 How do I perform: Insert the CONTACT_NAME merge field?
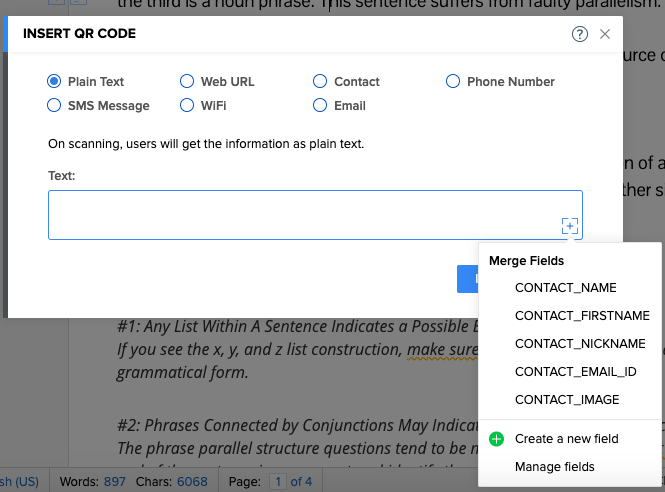pos(565,288)
